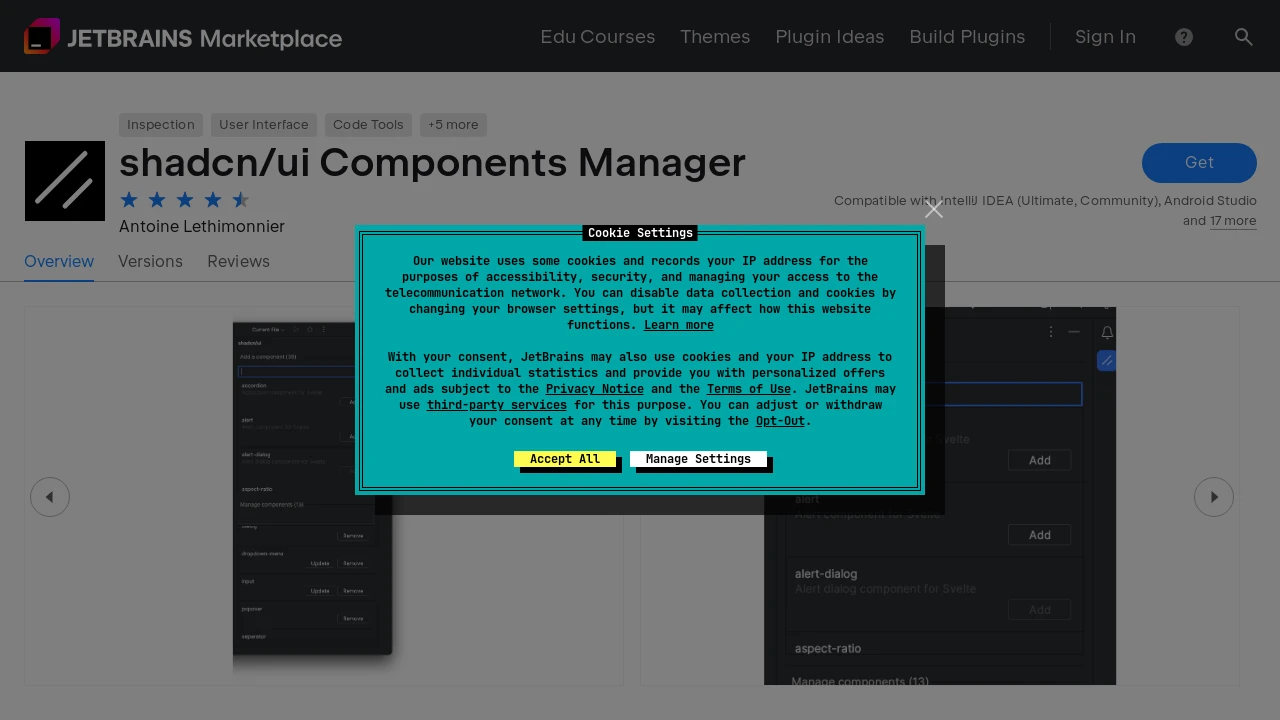Screen dimensions: 1280x720
Task: Open Plugin Ideas page
Action: 830,37
